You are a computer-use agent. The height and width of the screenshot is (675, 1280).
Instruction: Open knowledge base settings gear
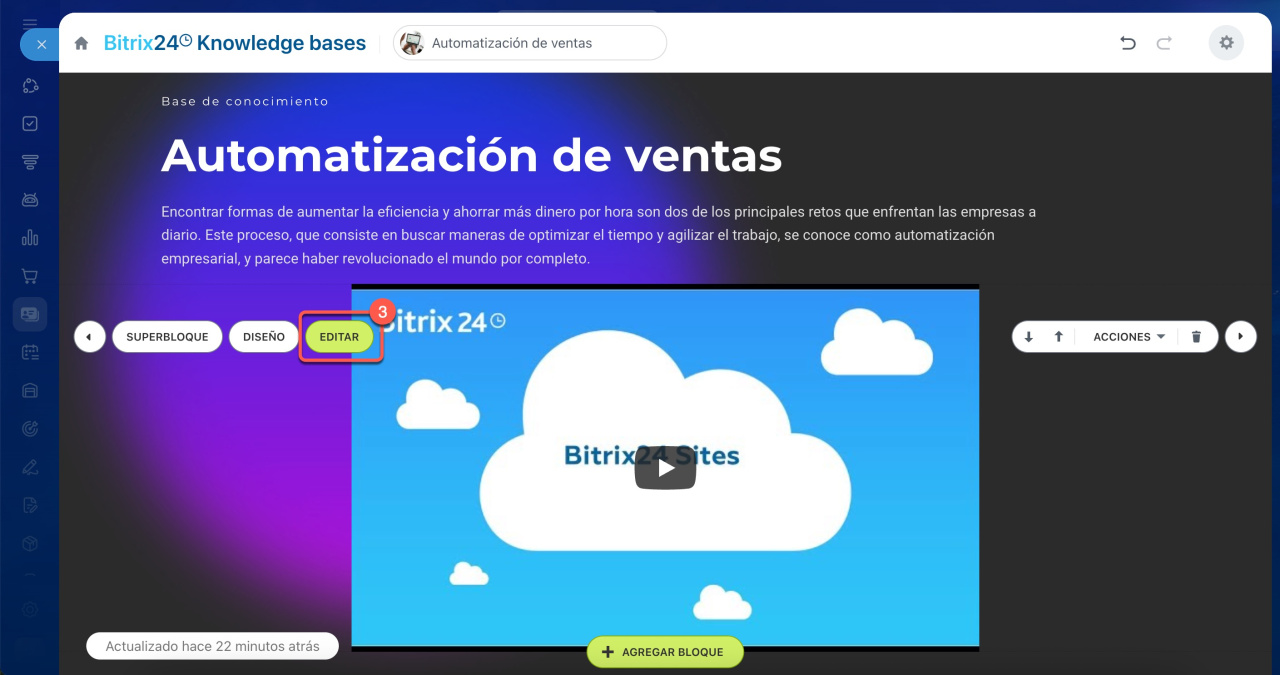tap(1226, 43)
